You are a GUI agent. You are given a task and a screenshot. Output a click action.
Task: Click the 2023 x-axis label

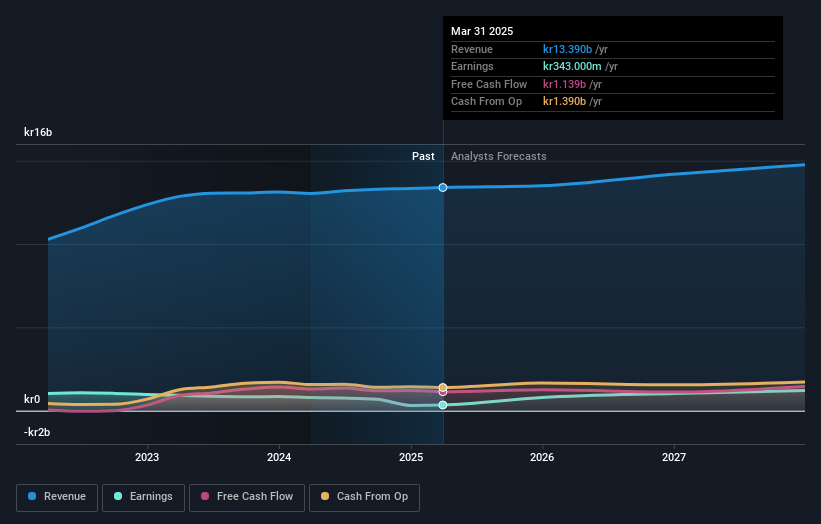tap(147, 457)
